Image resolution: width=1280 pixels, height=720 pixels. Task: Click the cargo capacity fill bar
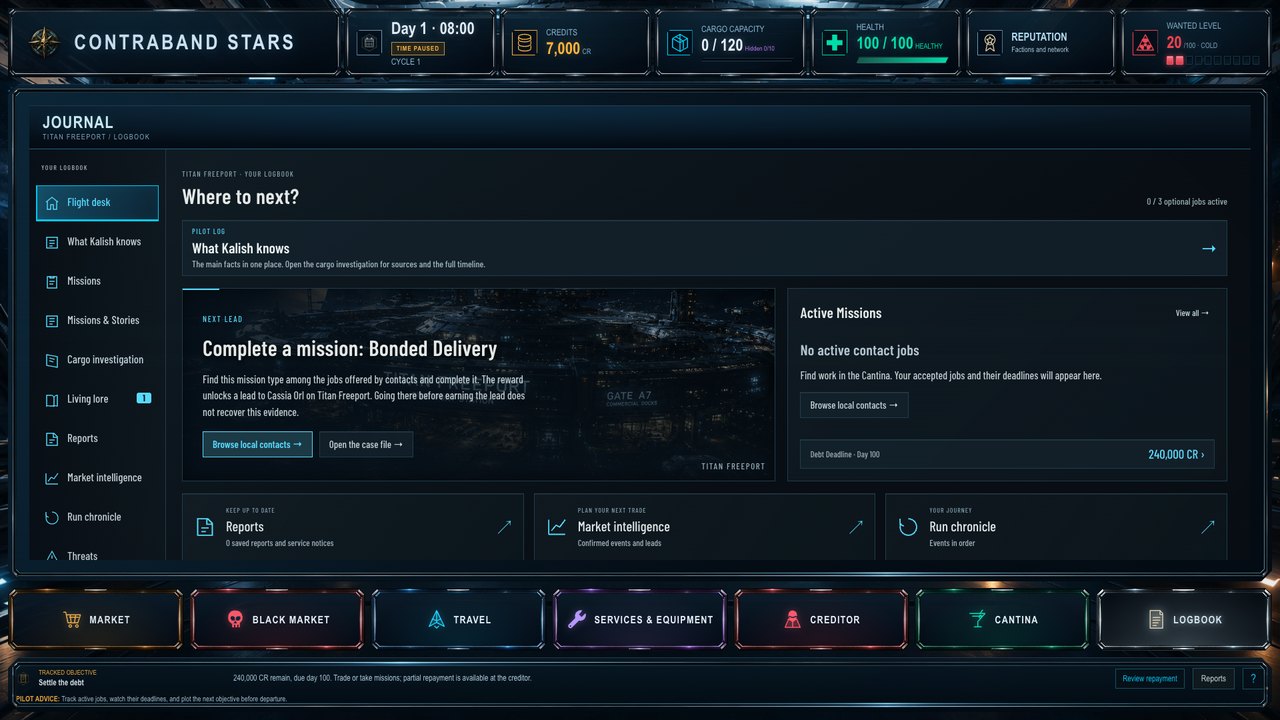(747, 59)
